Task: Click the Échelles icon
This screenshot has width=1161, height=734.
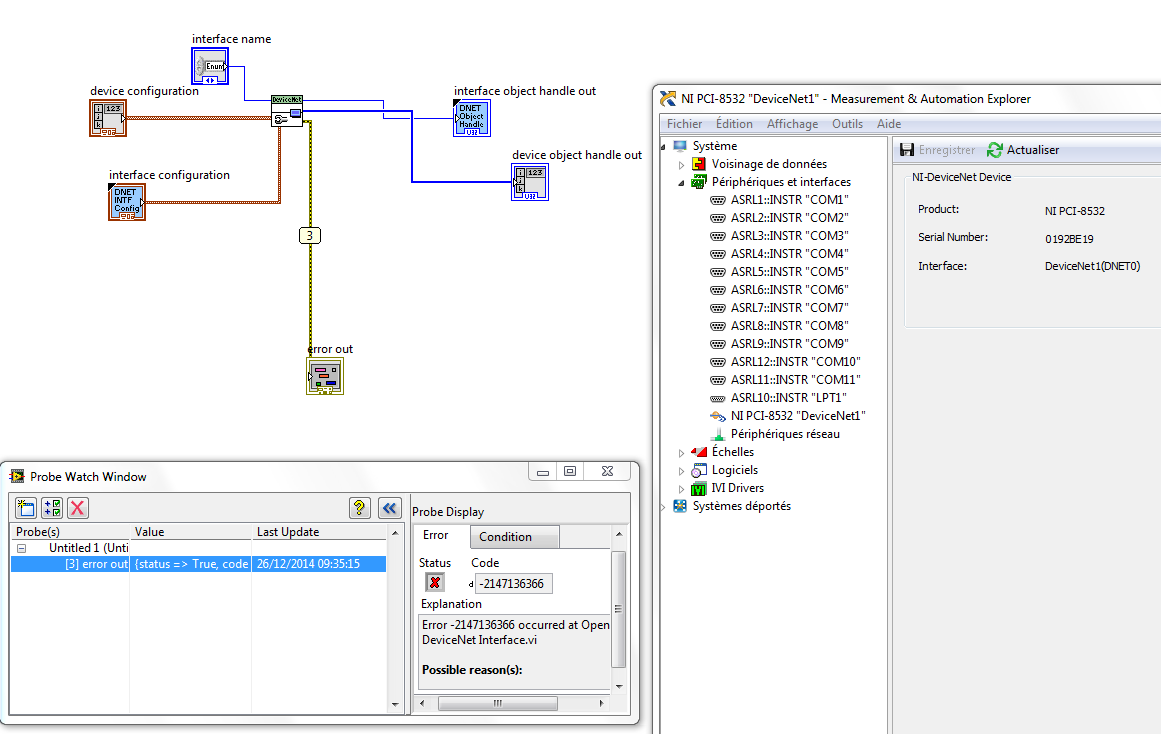Action: (698, 452)
